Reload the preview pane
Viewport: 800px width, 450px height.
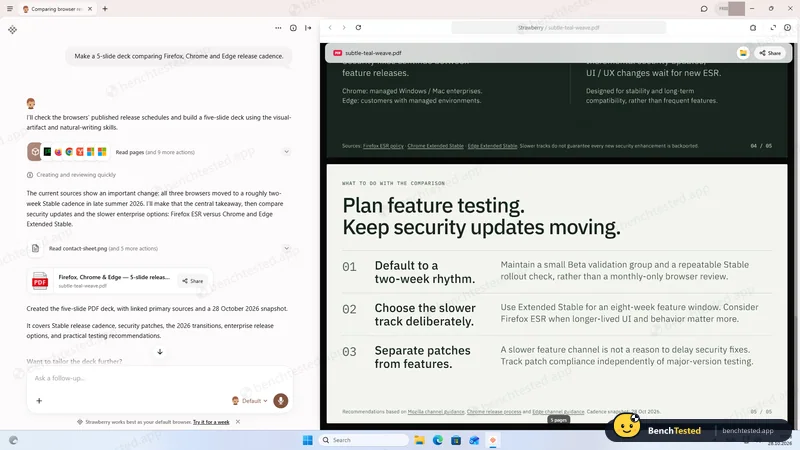(358, 28)
